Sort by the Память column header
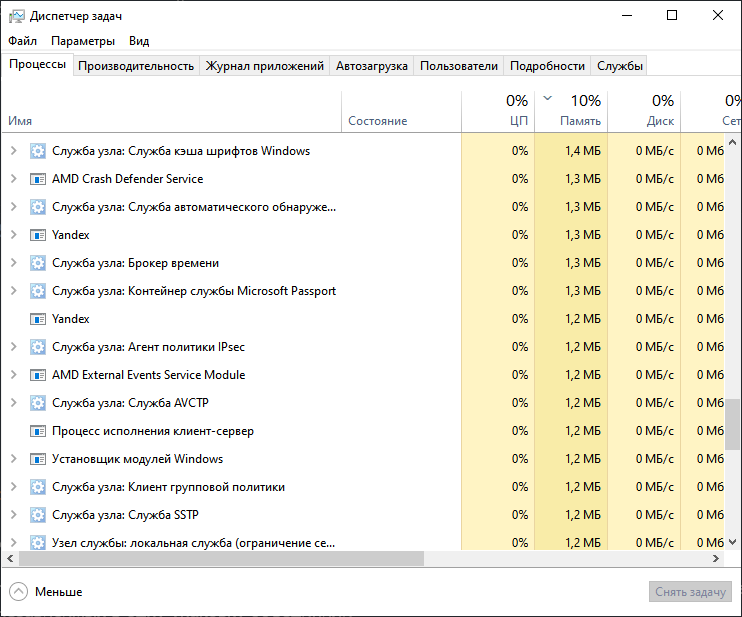This screenshot has height=617, width=742. (571, 111)
